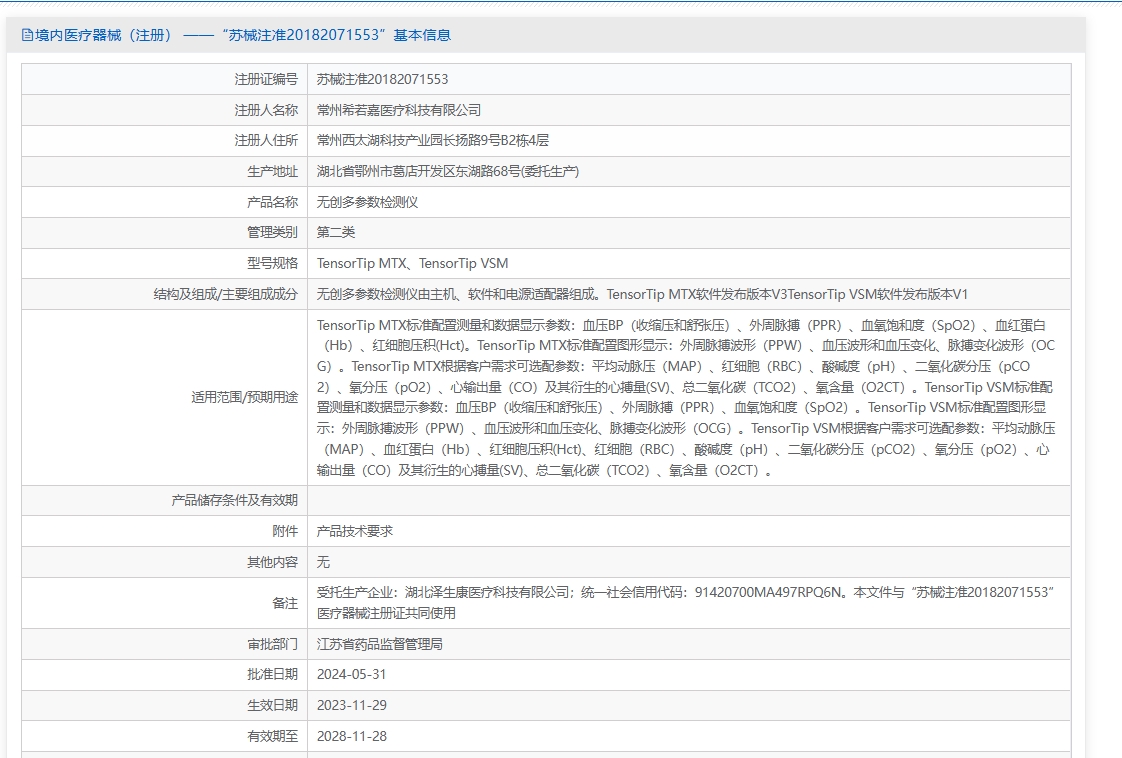Click attachment value 产品技术要求
The image size is (1122, 758).
(355, 531)
